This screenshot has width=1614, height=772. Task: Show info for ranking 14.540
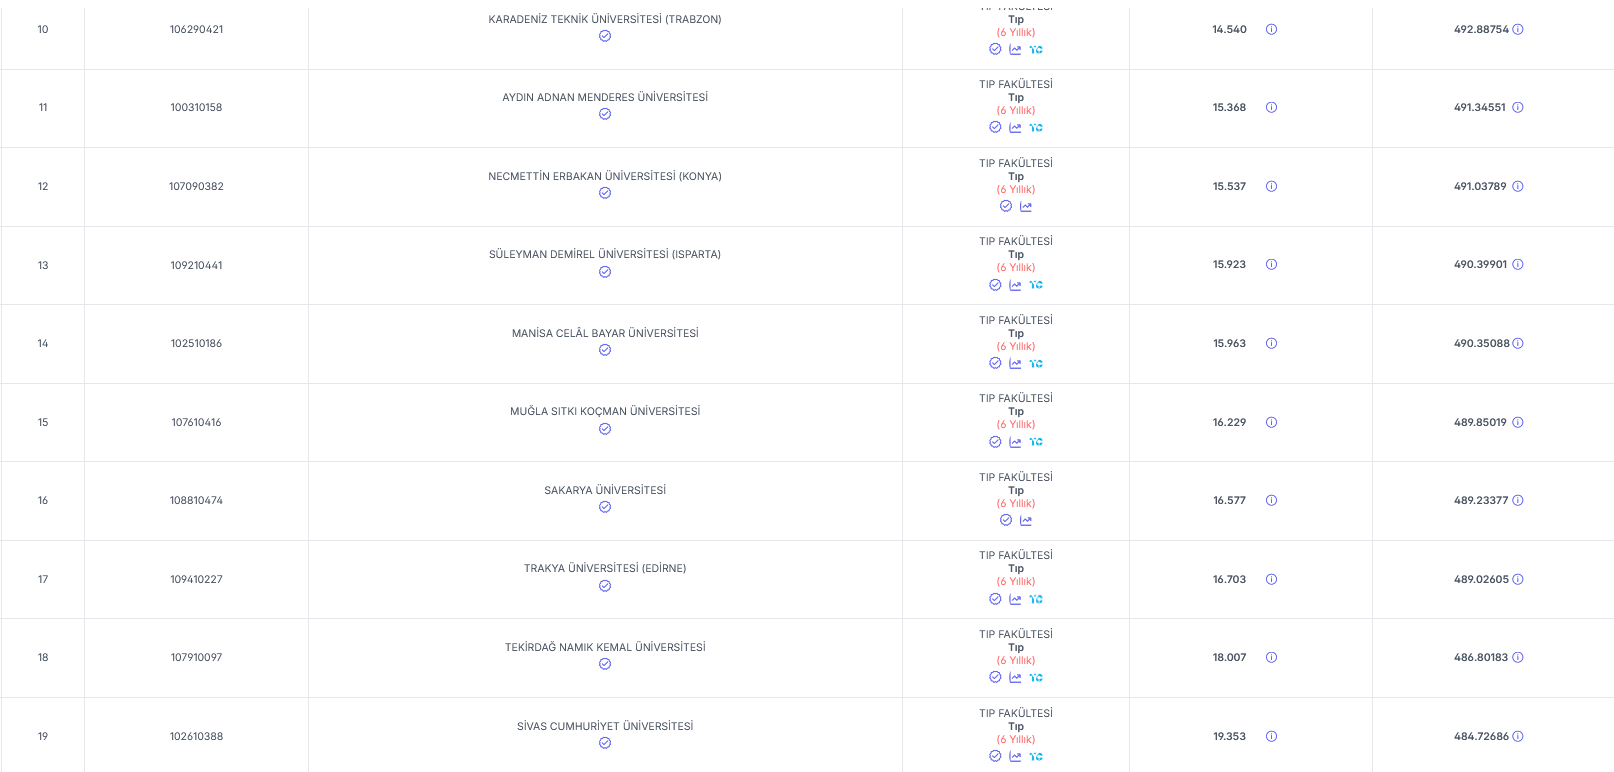1271,29
